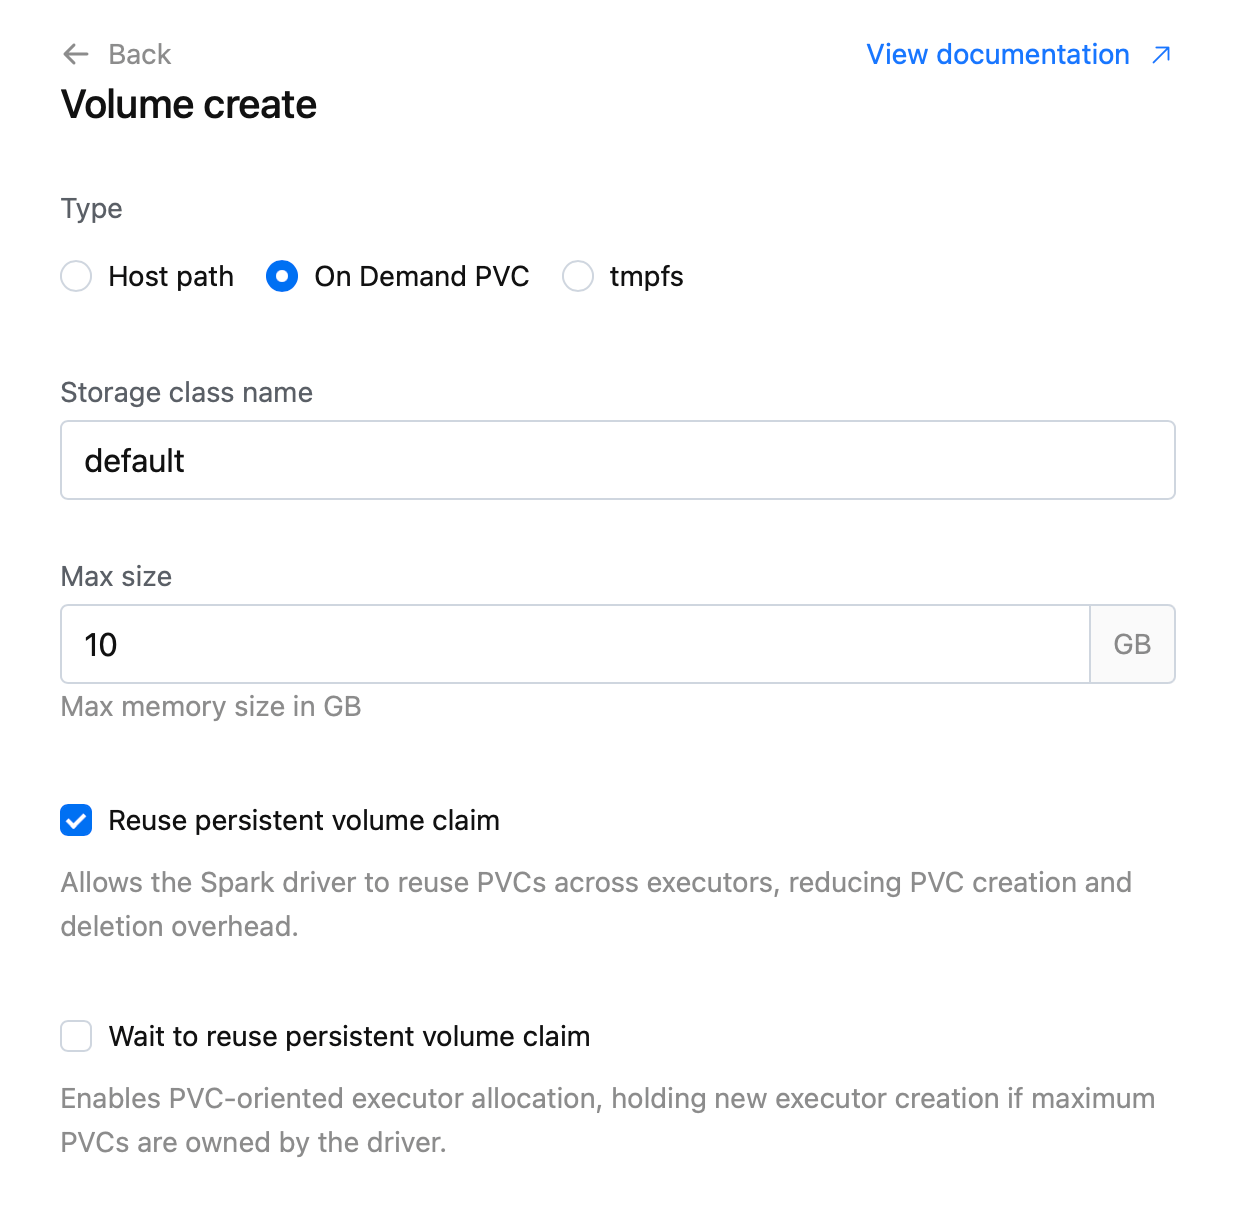Uncheck Reuse persistent volume claim checkbox
1234x1216 pixels.
[76, 820]
